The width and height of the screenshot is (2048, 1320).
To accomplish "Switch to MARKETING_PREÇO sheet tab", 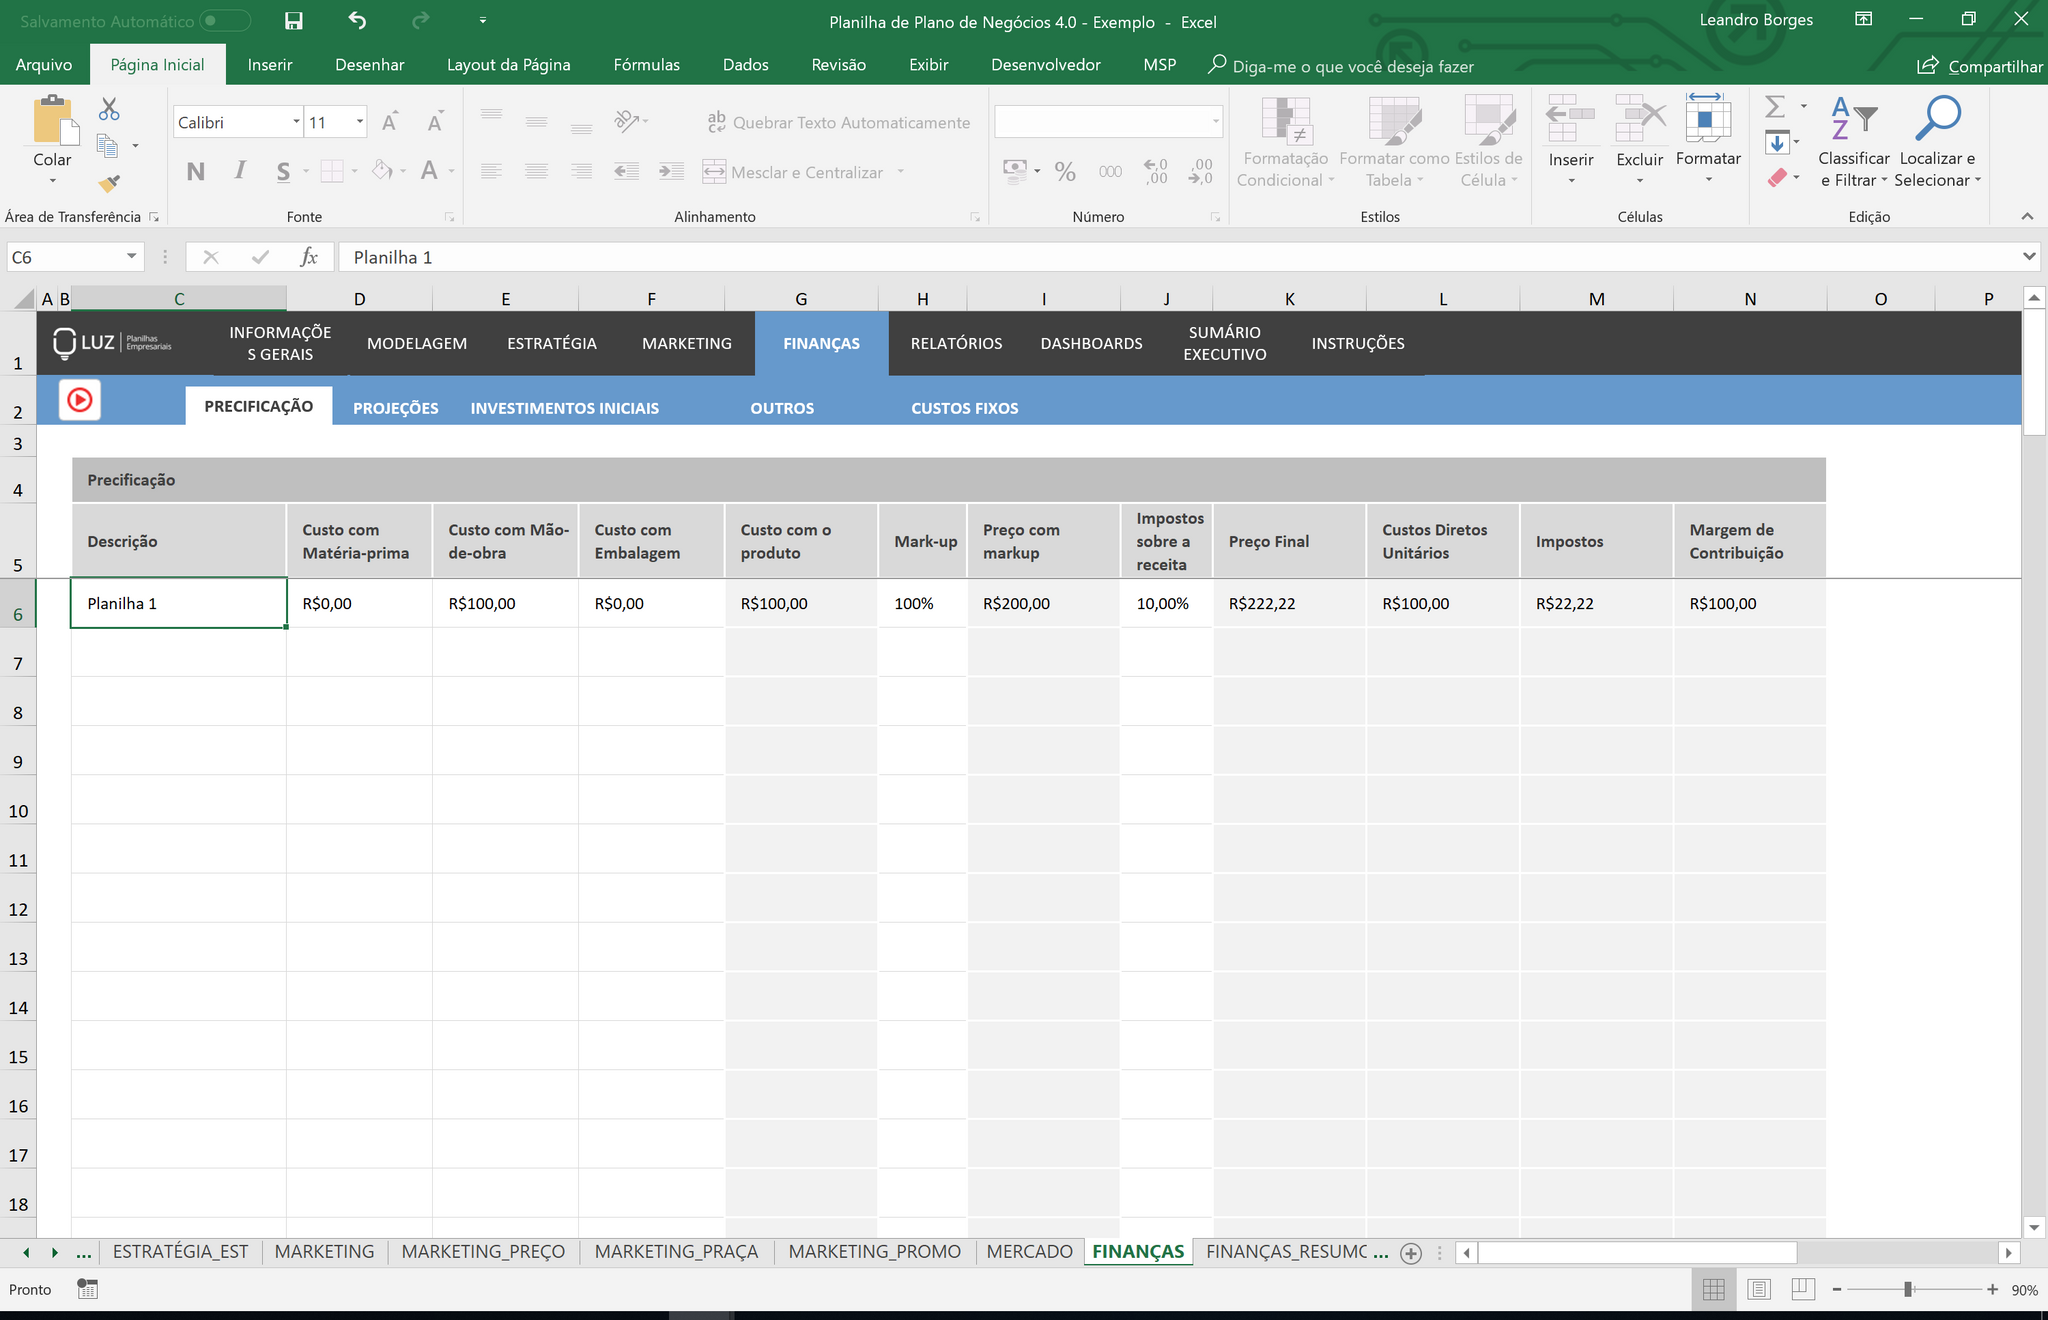I will click(x=483, y=1252).
